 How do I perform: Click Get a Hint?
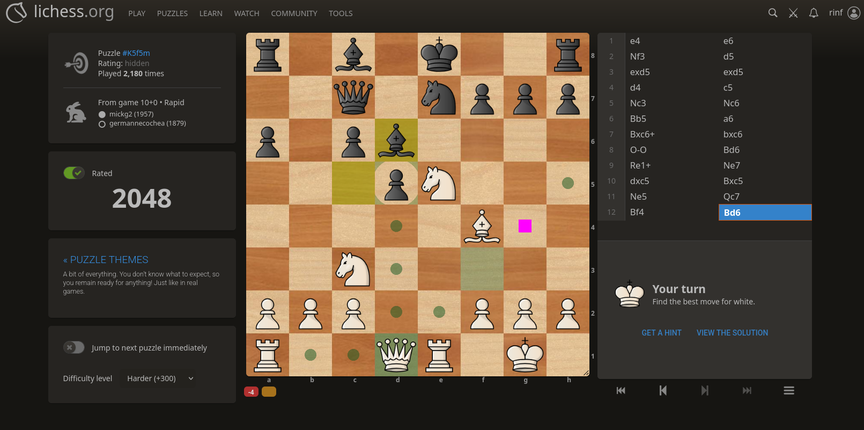click(661, 332)
